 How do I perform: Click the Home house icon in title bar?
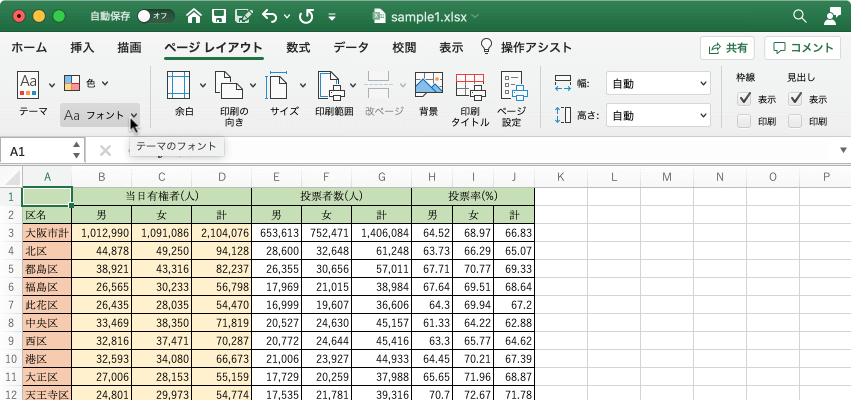coord(194,16)
